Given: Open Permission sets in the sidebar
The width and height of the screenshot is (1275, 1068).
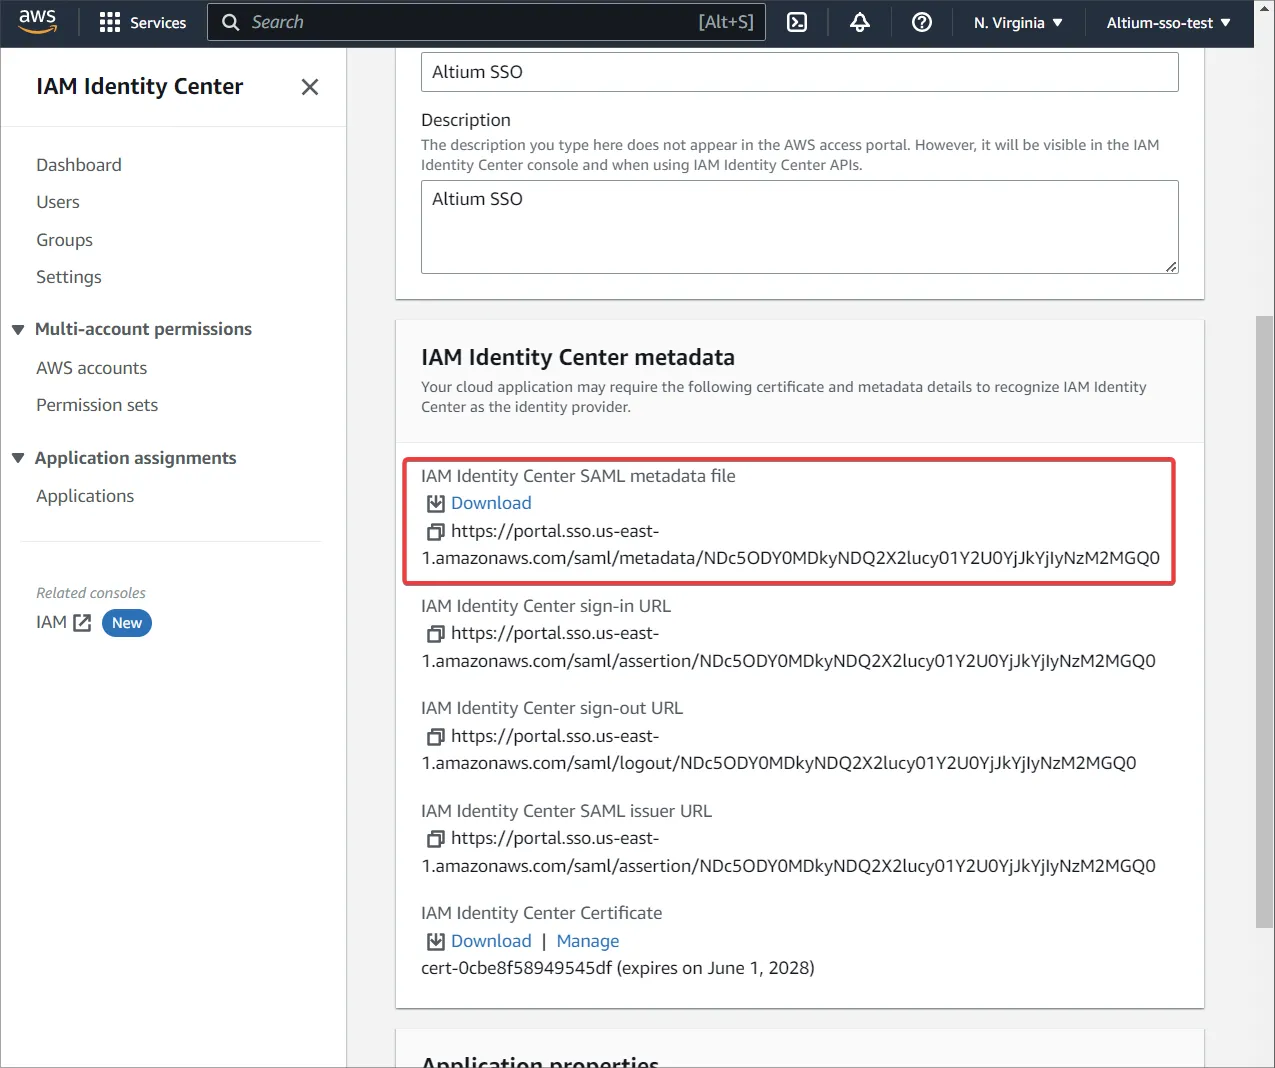Looking at the screenshot, I should click(97, 405).
